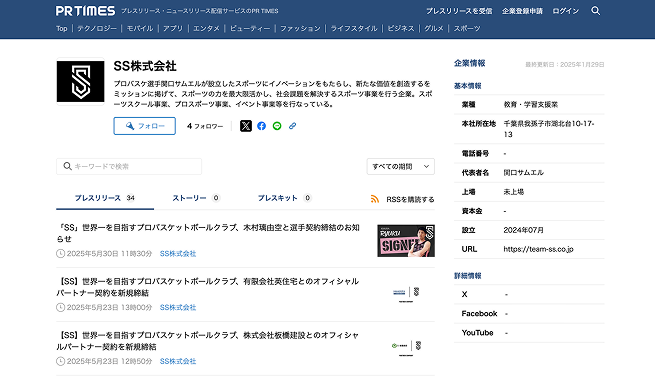This screenshot has height=376, width=655.
Task: Click the ログイン login link
Action: tap(566, 11)
